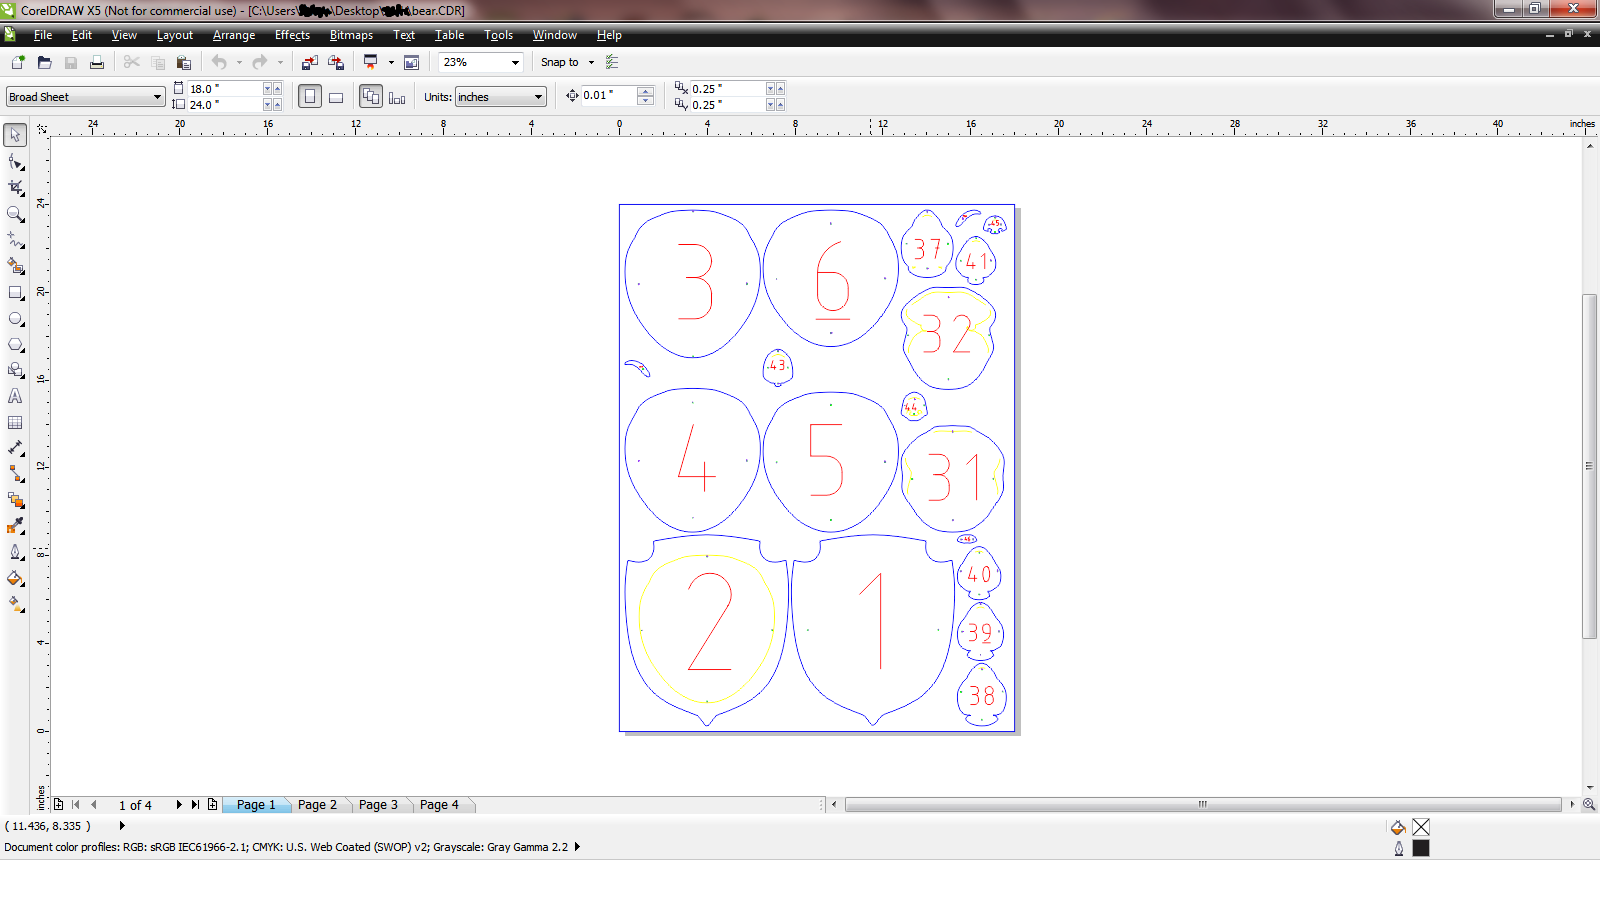Switch to the Page 2 tab
The image size is (1600, 900).
tap(317, 805)
